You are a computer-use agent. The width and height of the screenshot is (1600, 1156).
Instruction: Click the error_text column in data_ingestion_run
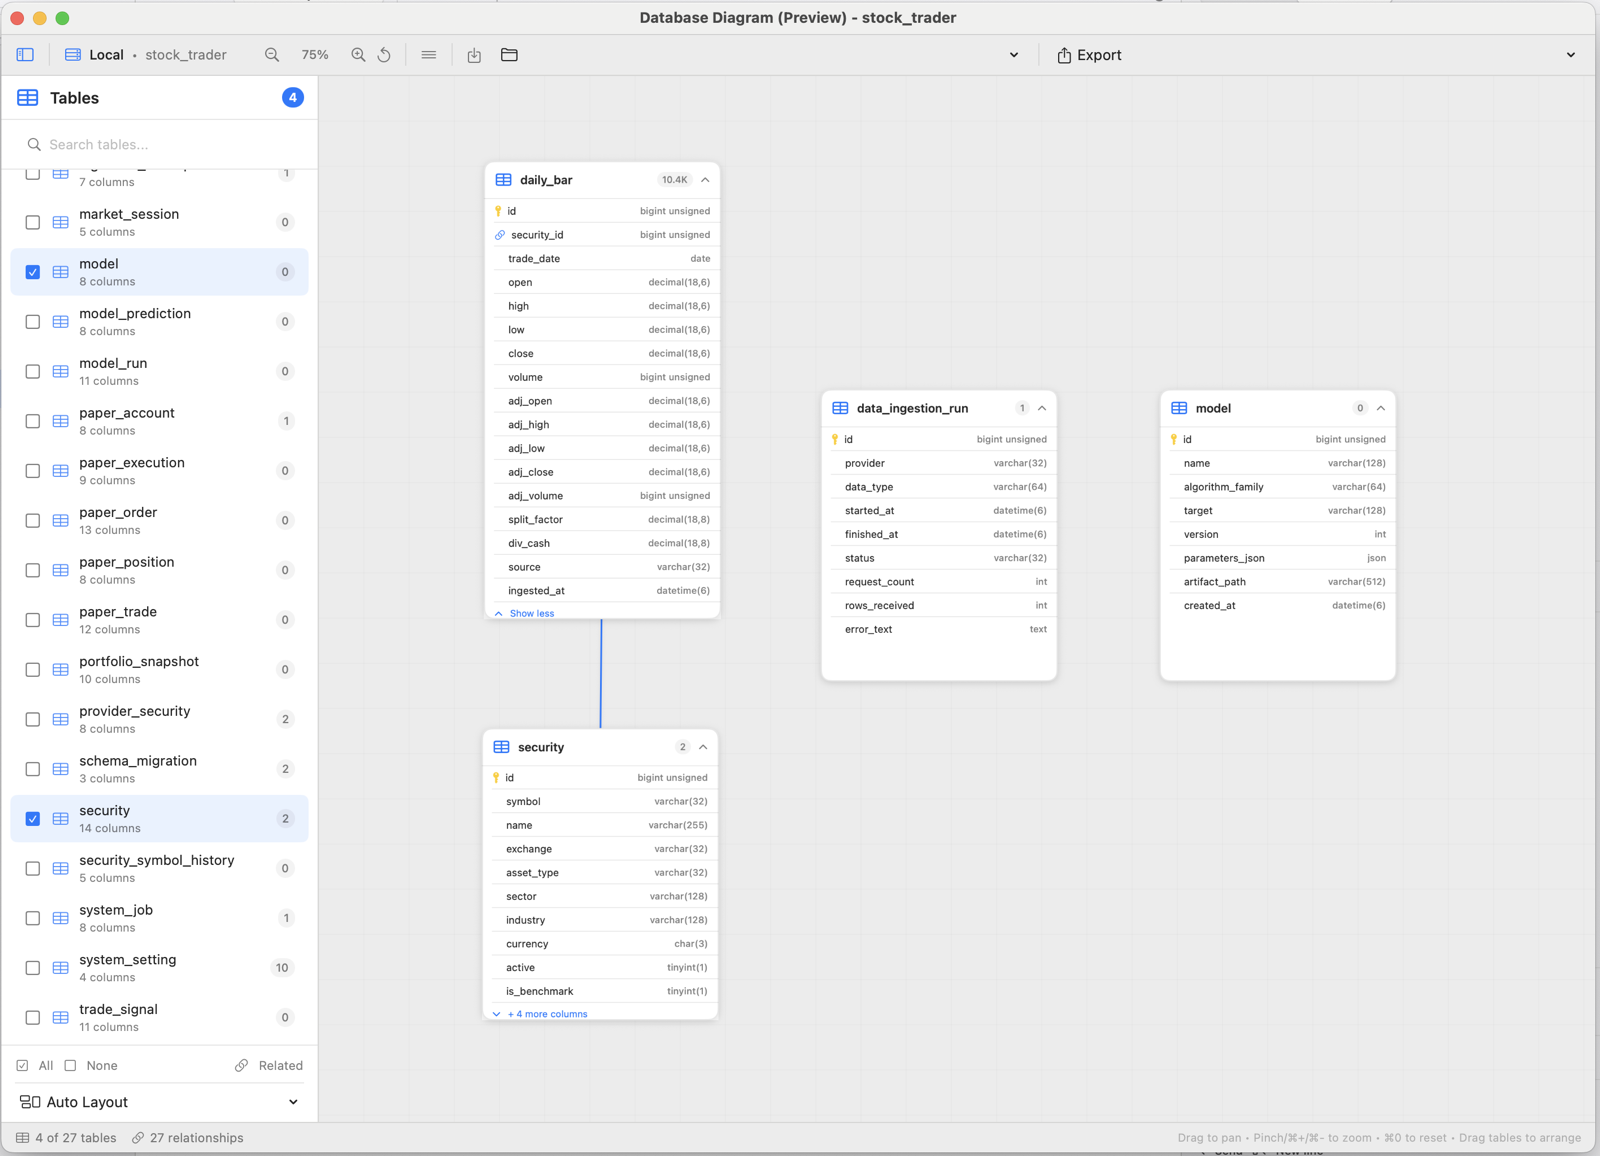(x=939, y=629)
